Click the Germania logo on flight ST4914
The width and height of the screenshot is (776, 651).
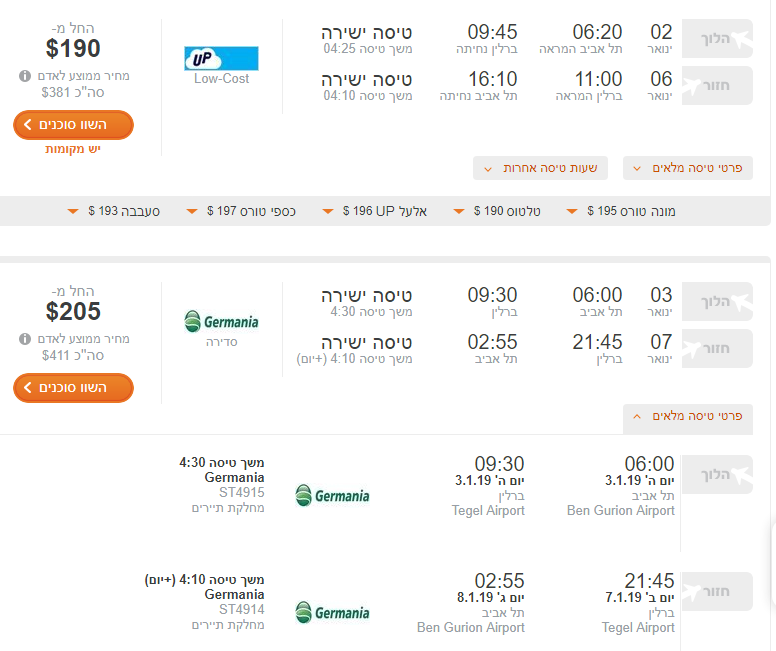[332, 612]
